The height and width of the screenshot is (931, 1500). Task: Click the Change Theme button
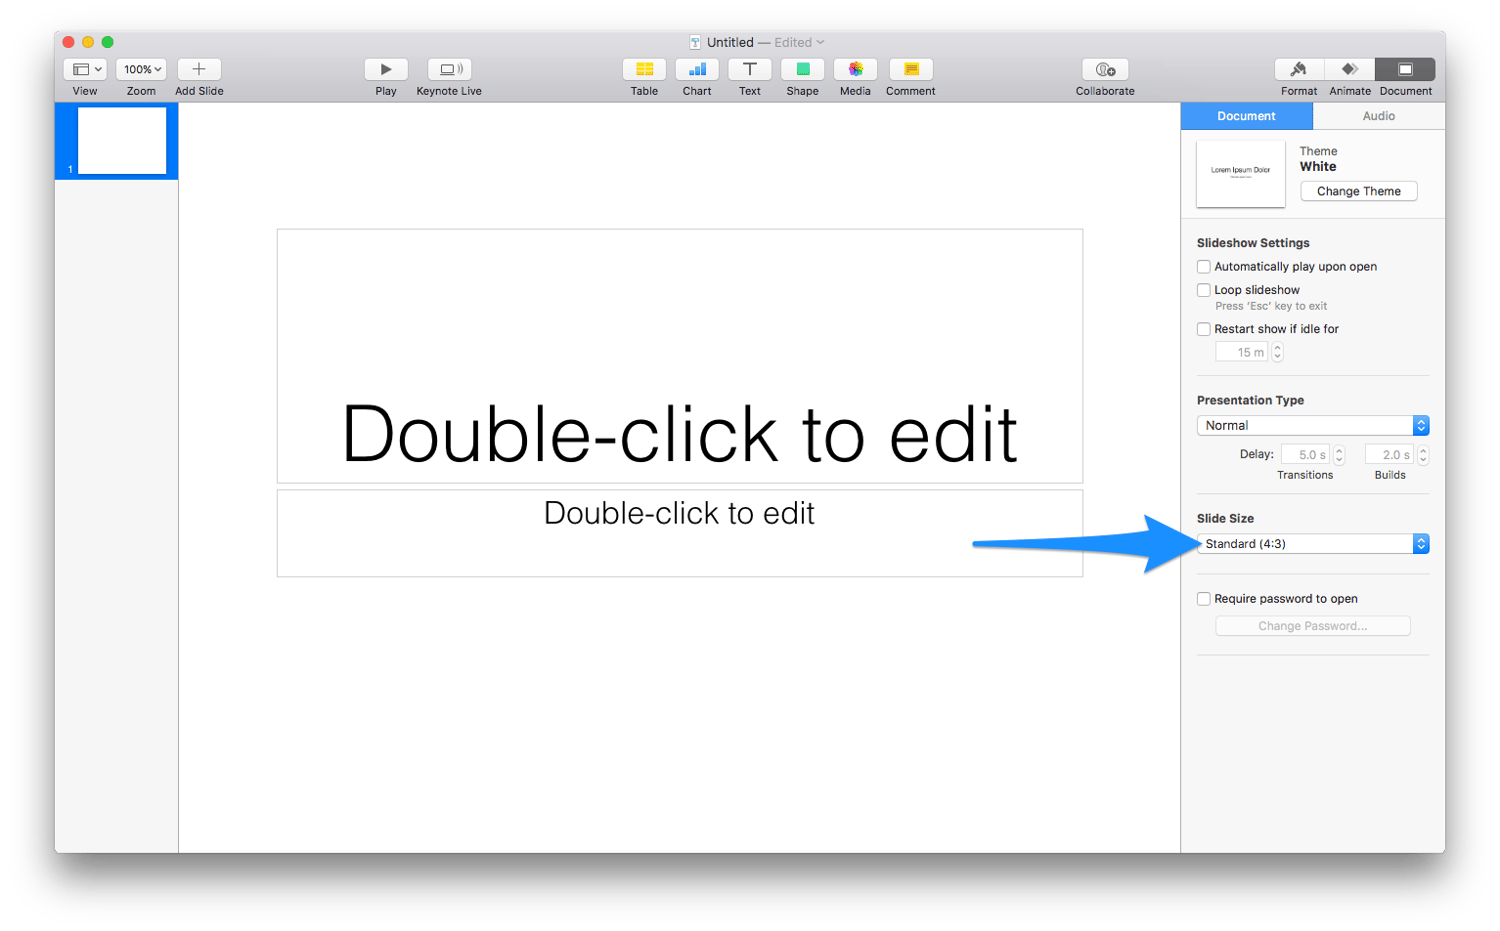[1358, 190]
